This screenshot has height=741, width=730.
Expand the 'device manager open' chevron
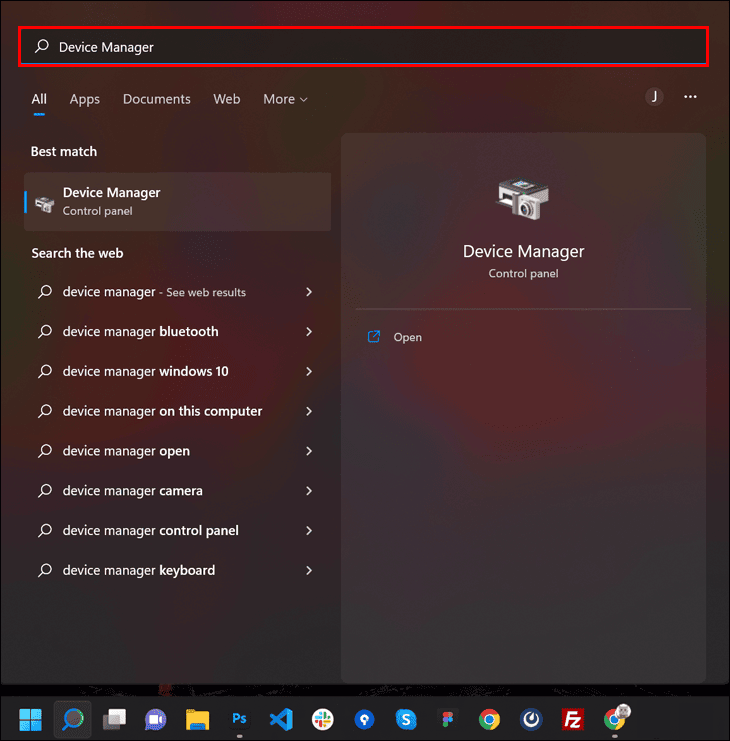click(x=309, y=451)
